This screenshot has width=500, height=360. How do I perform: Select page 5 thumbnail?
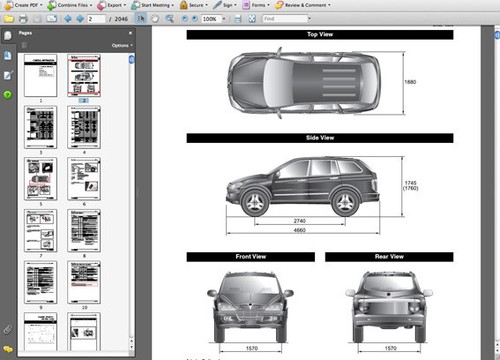tap(41, 179)
